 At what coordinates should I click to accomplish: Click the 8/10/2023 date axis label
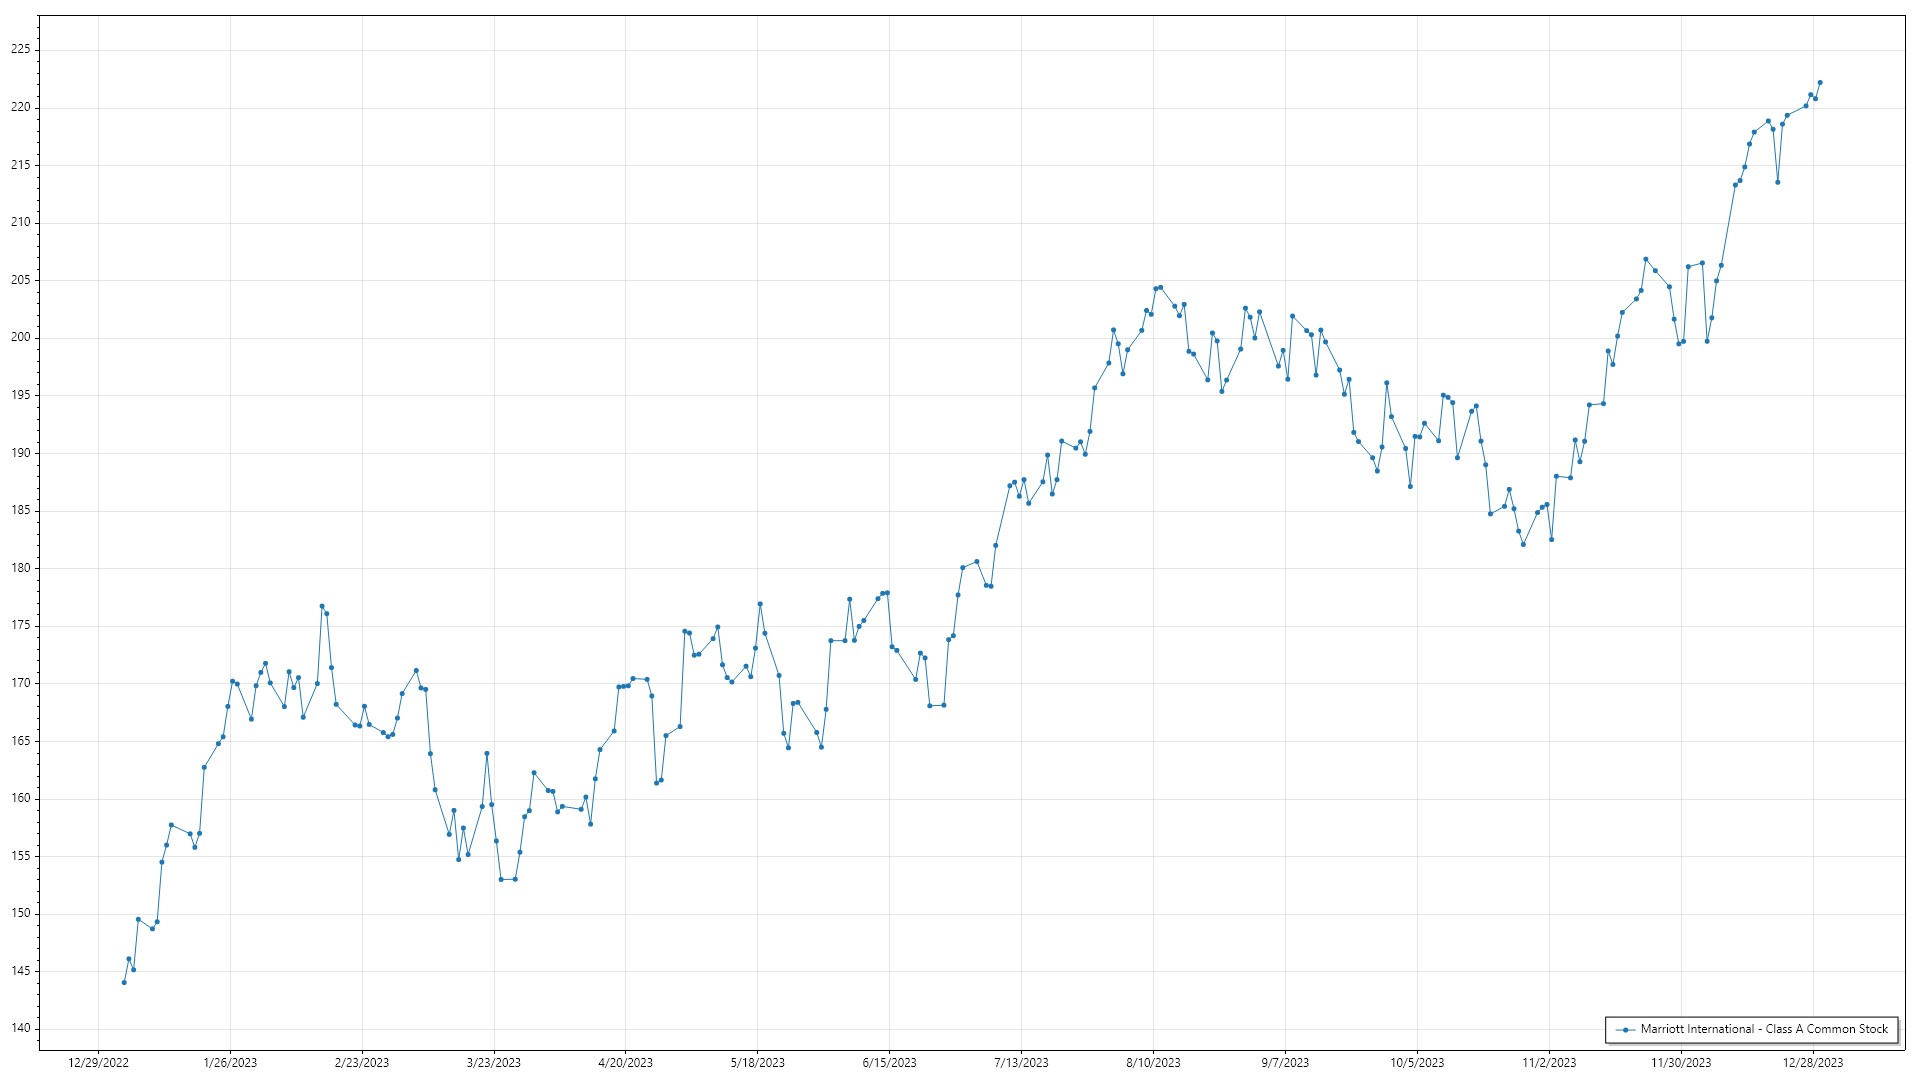point(1153,1063)
